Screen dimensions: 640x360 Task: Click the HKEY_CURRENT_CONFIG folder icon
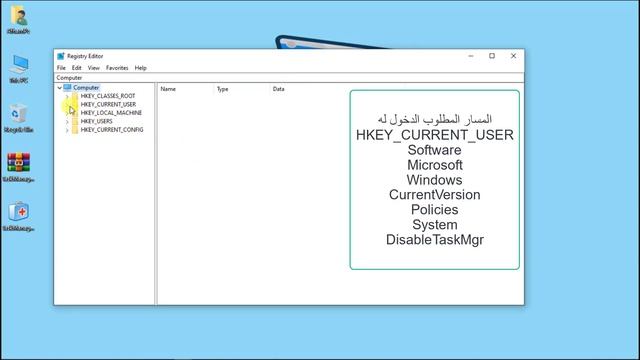(75, 130)
